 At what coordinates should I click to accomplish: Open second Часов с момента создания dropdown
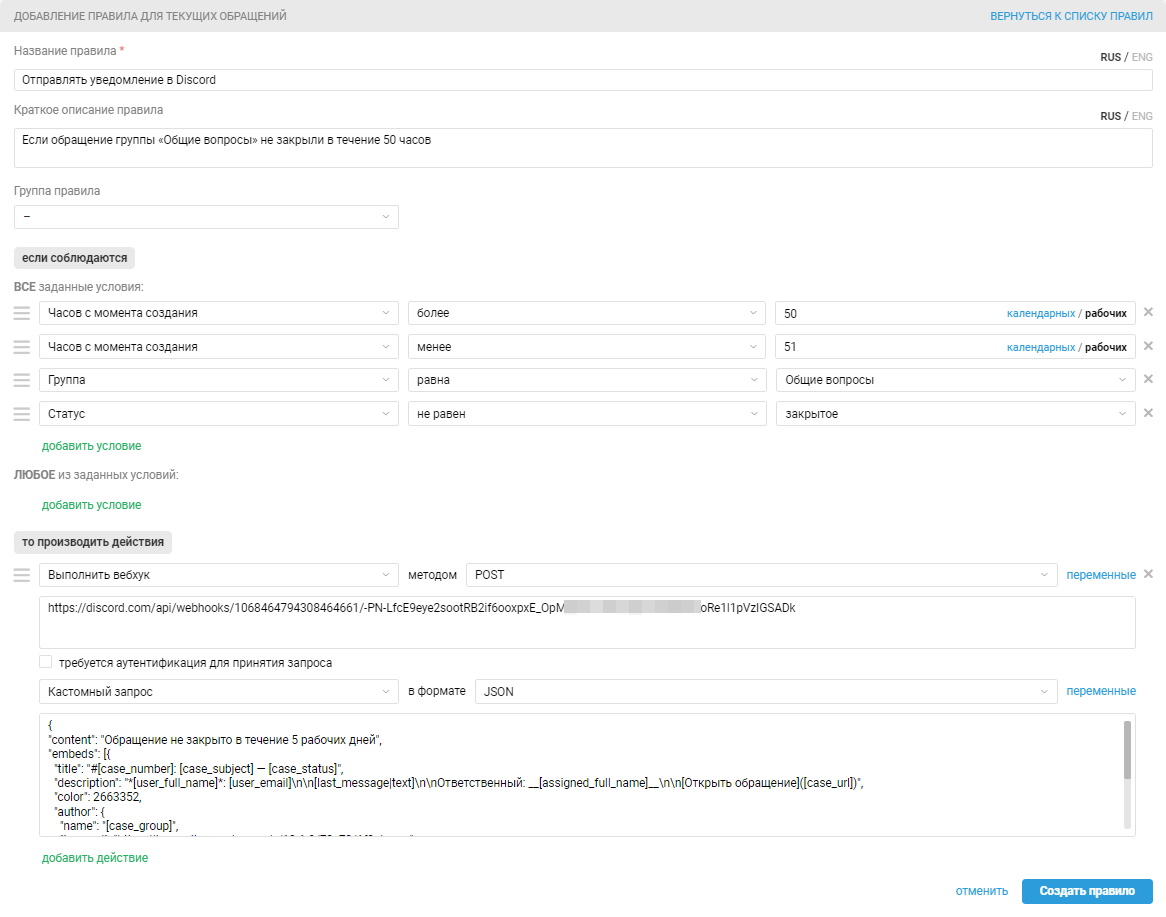pyautogui.click(x=219, y=347)
